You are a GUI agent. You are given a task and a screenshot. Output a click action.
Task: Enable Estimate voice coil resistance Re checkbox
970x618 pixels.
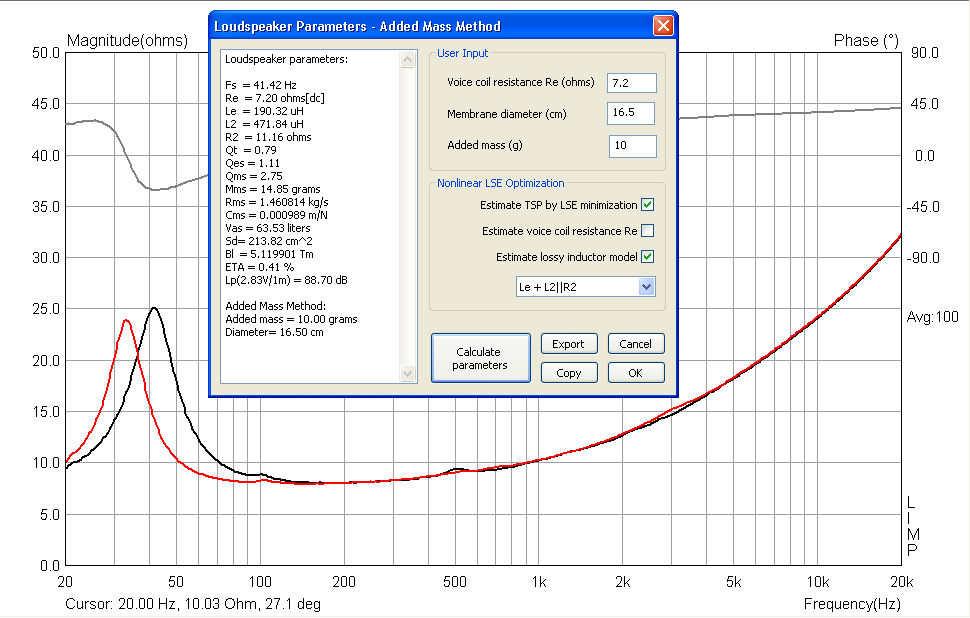click(x=648, y=231)
